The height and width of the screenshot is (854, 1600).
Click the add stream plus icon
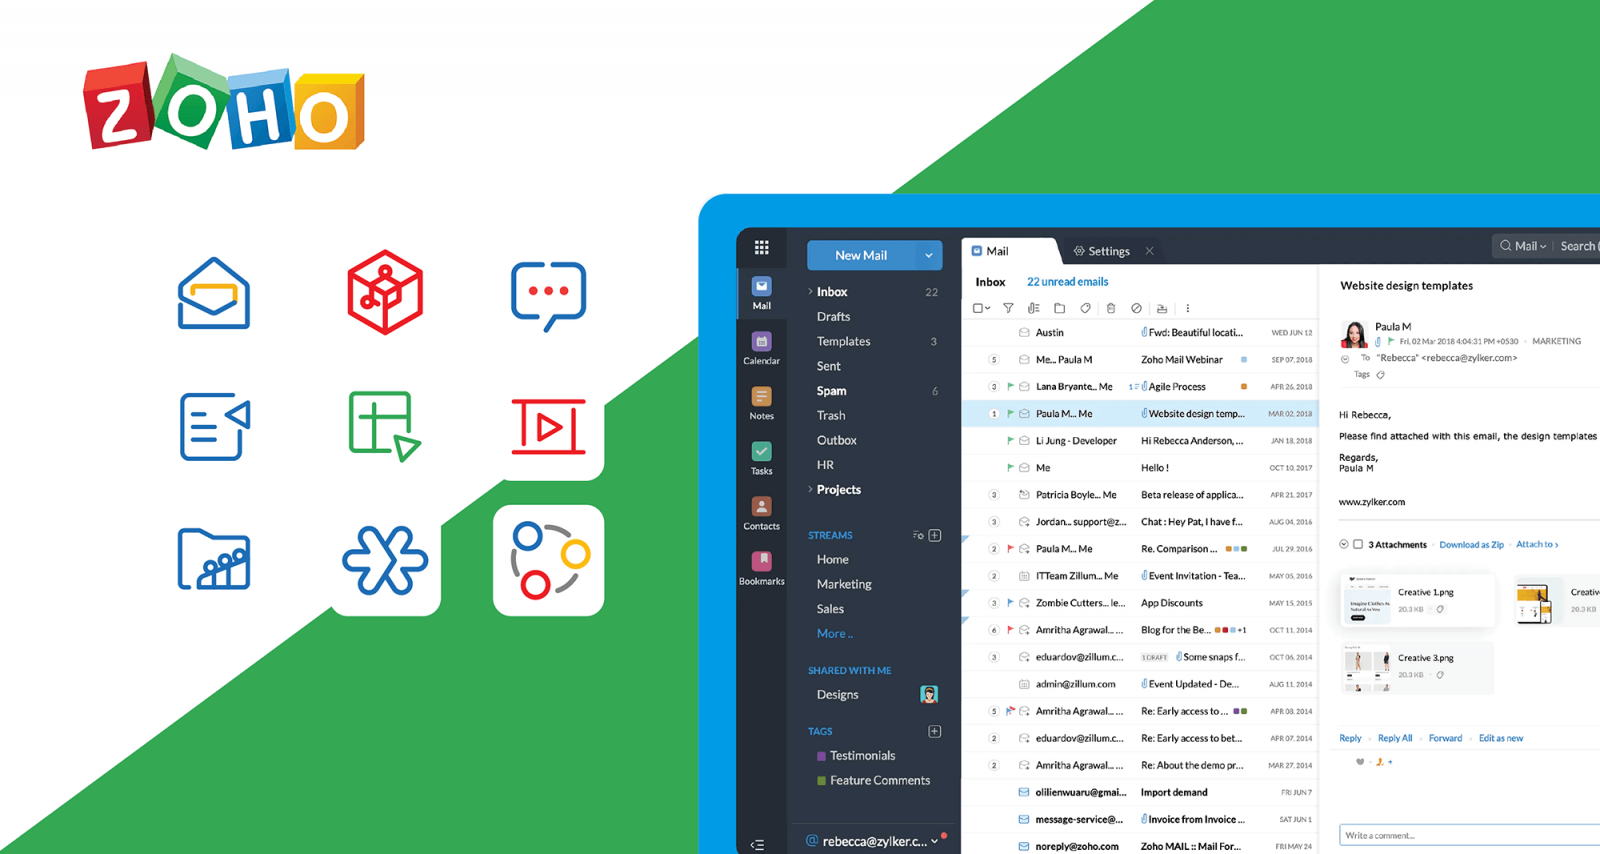(x=935, y=535)
